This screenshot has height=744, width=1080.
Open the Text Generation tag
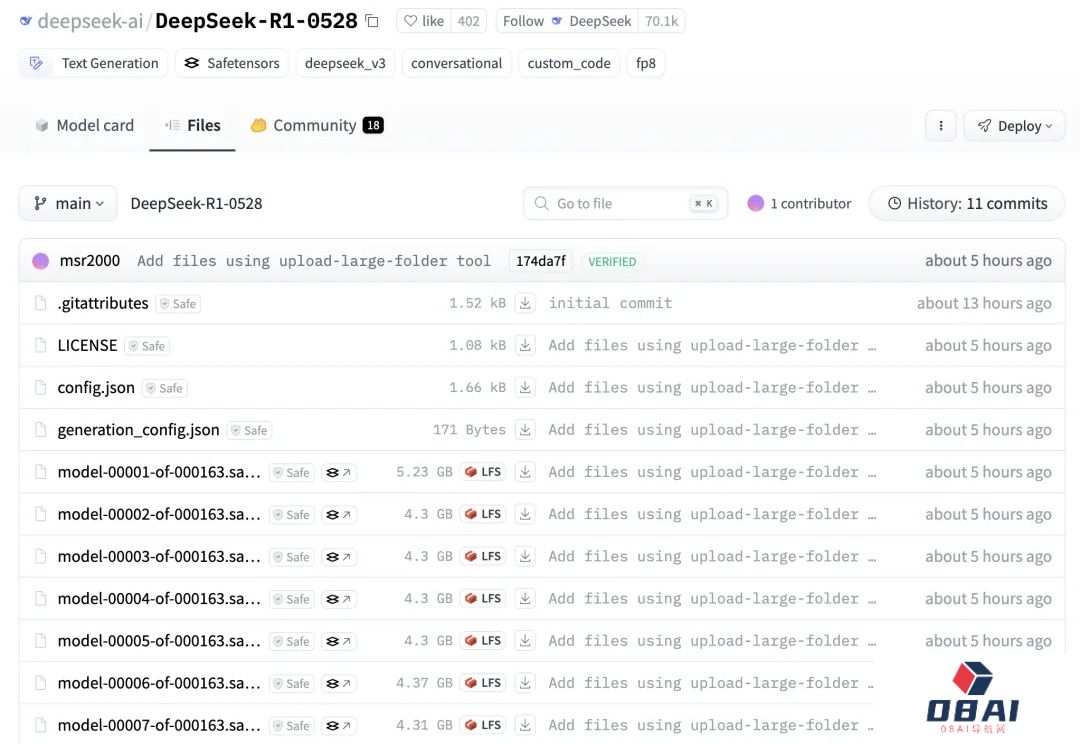94,63
